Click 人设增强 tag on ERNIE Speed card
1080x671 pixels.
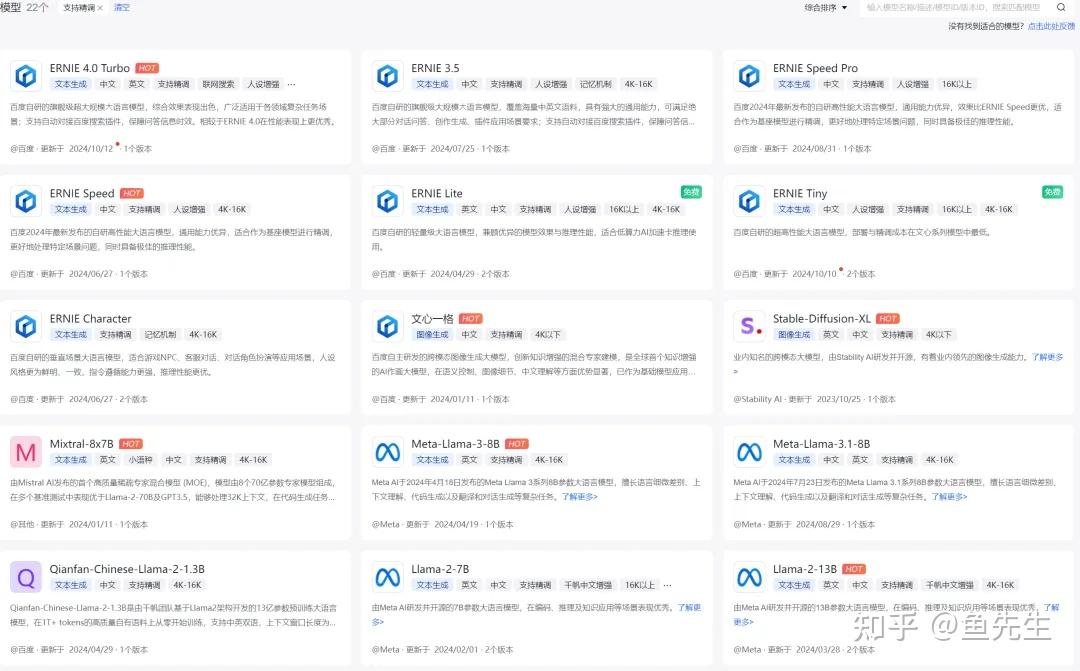pos(189,209)
